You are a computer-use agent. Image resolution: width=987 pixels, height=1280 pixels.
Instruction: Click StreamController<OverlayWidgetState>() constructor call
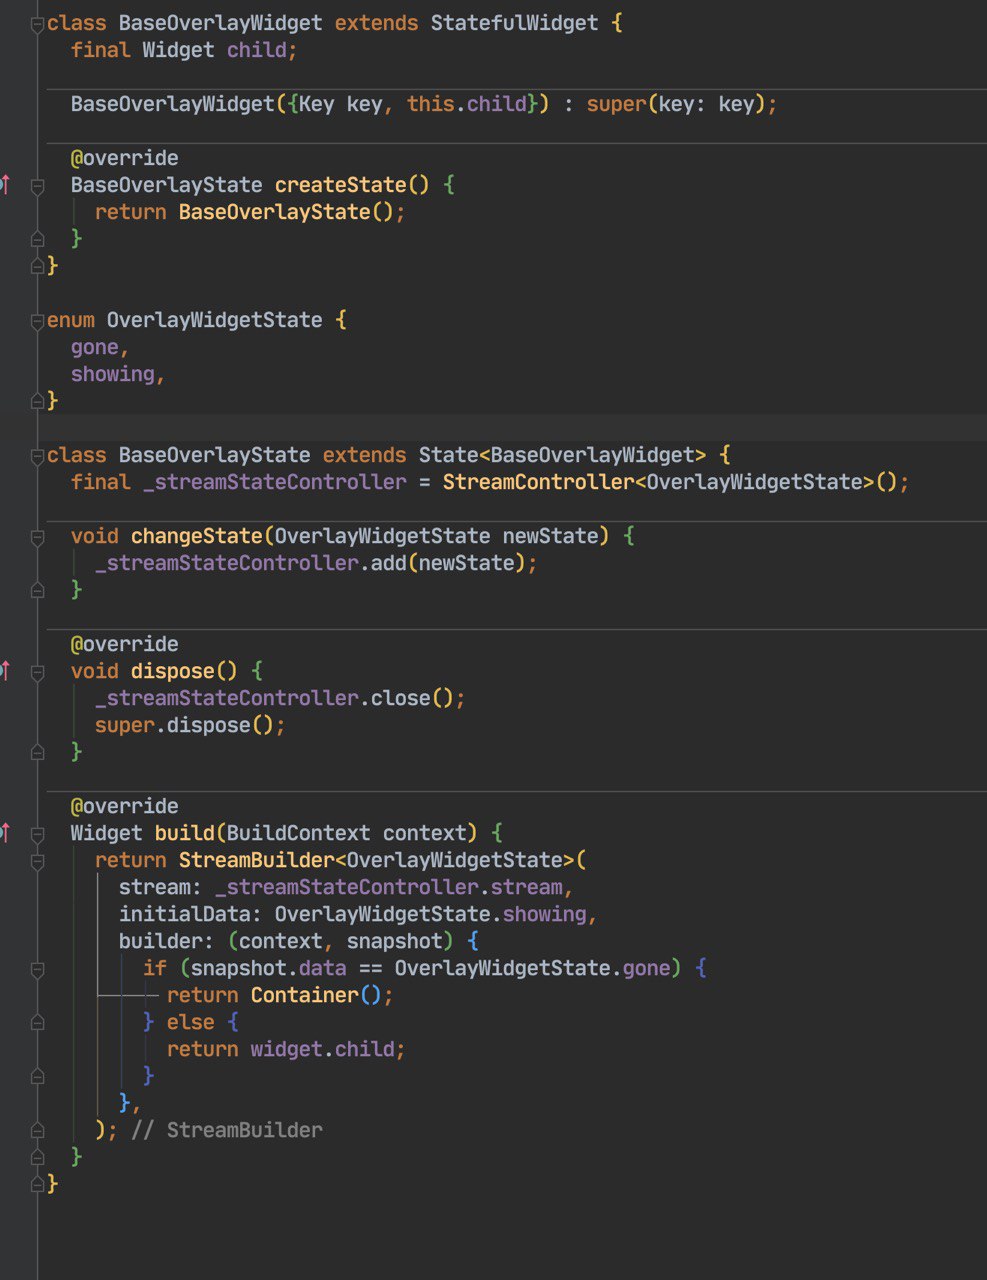click(670, 482)
